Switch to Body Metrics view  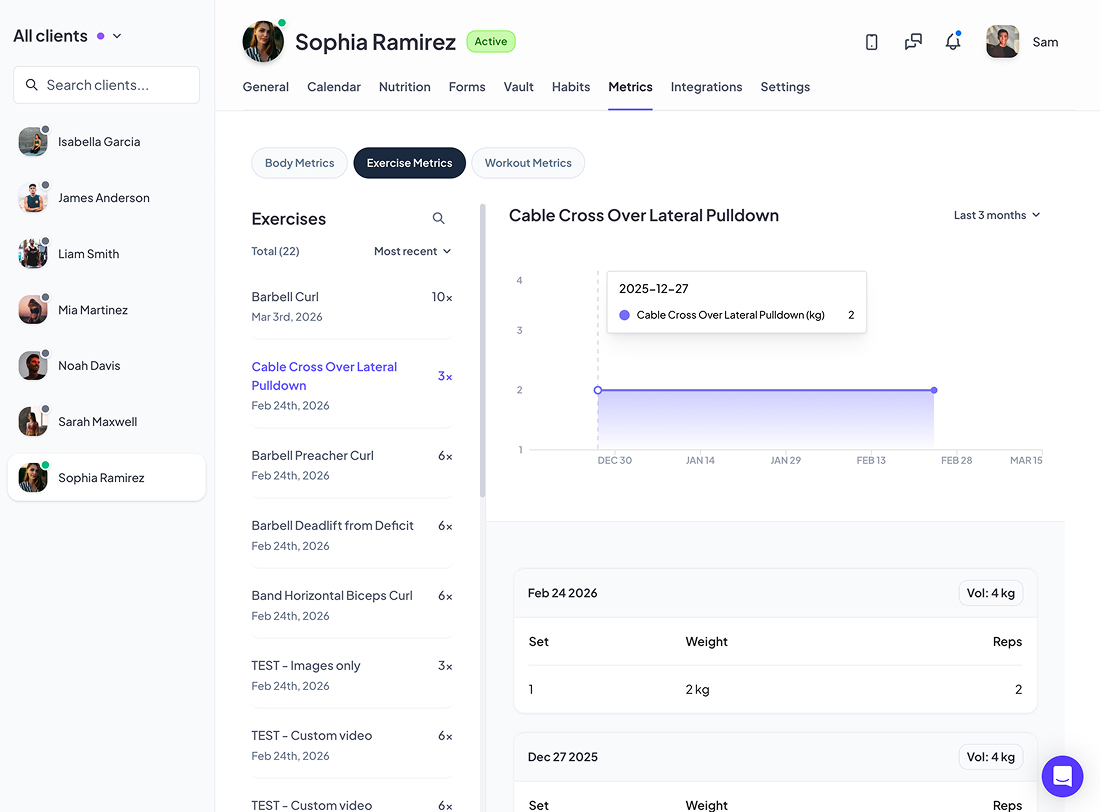click(x=299, y=163)
